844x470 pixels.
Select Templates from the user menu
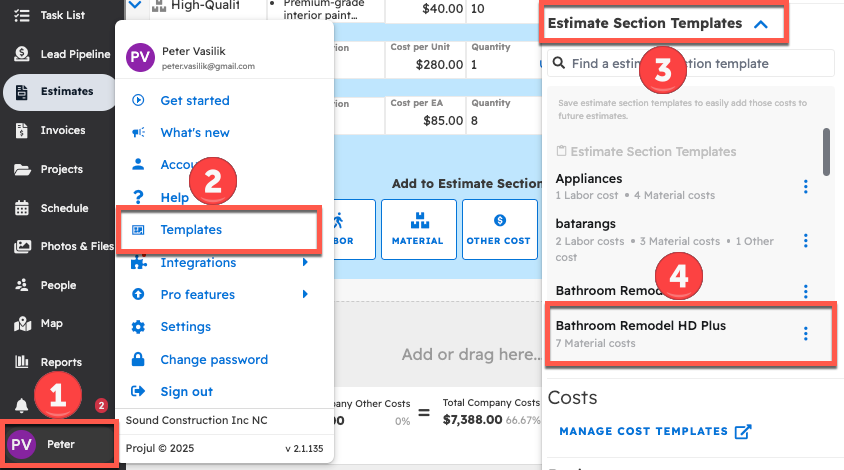click(x=191, y=229)
